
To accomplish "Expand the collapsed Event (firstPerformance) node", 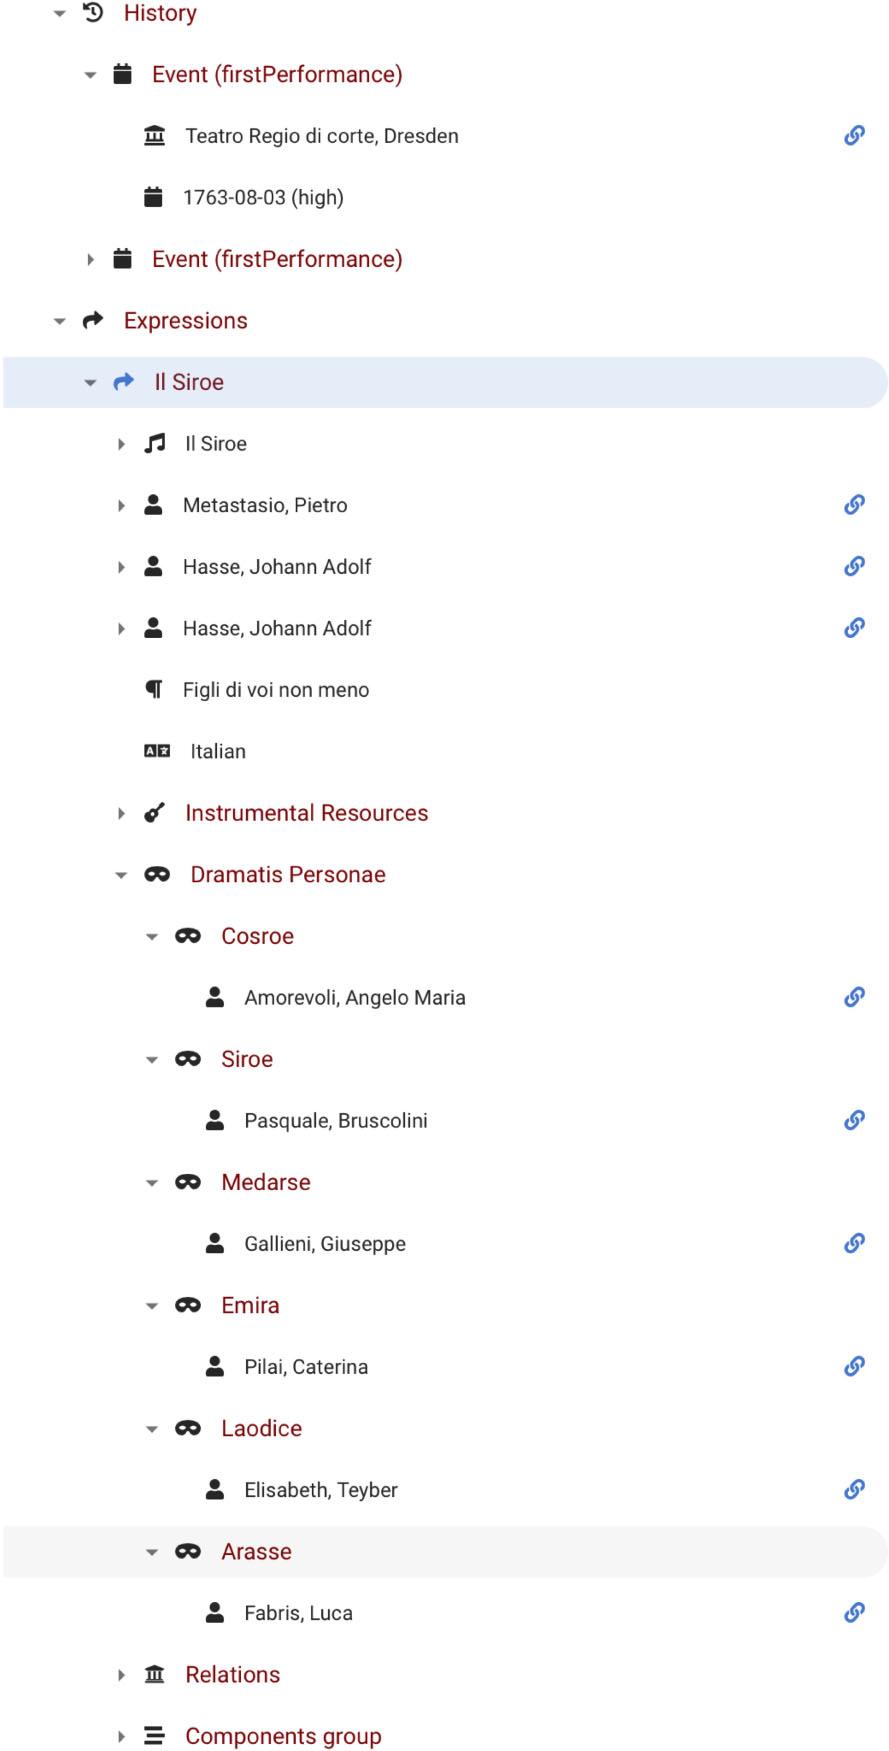I will tap(90, 260).
